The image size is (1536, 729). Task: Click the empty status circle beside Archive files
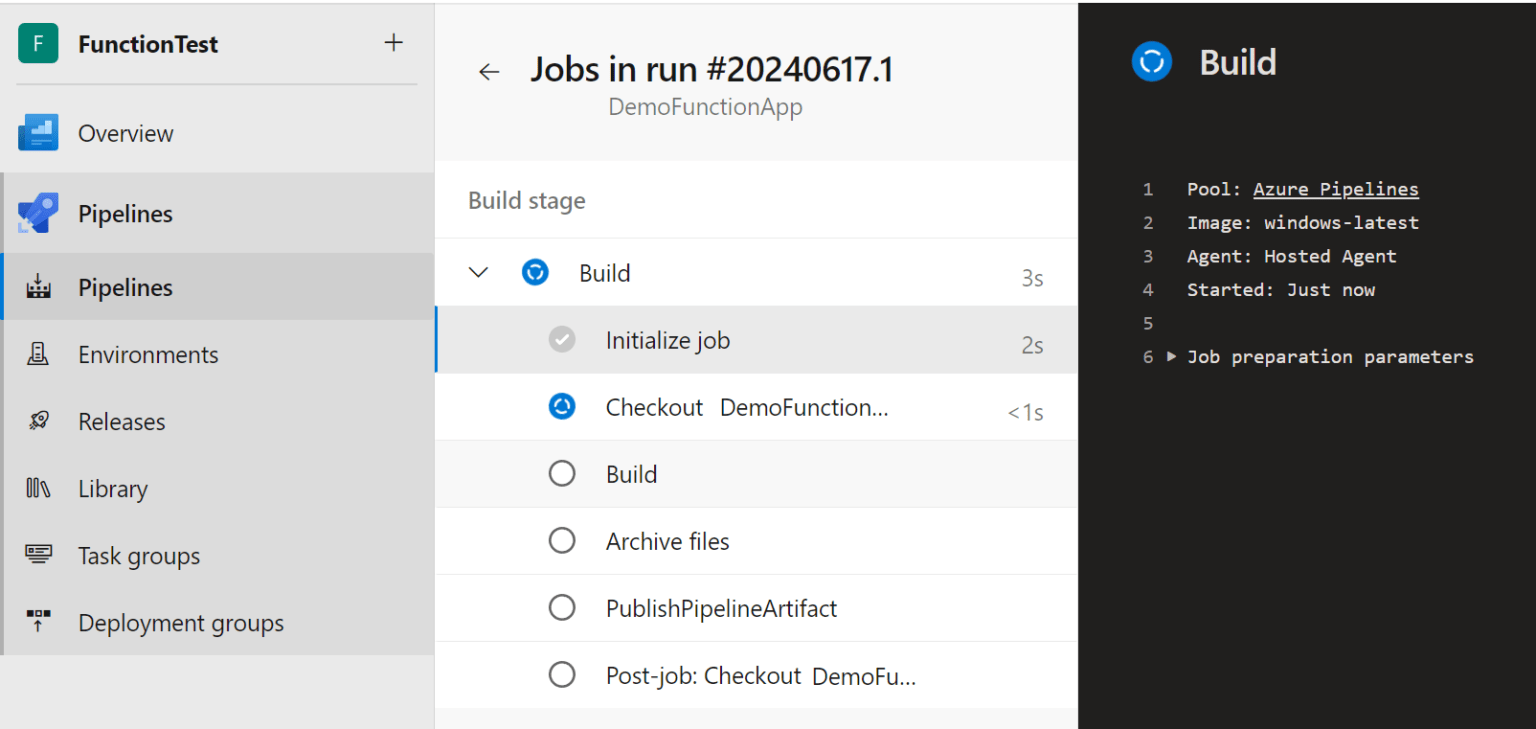[x=562, y=540]
